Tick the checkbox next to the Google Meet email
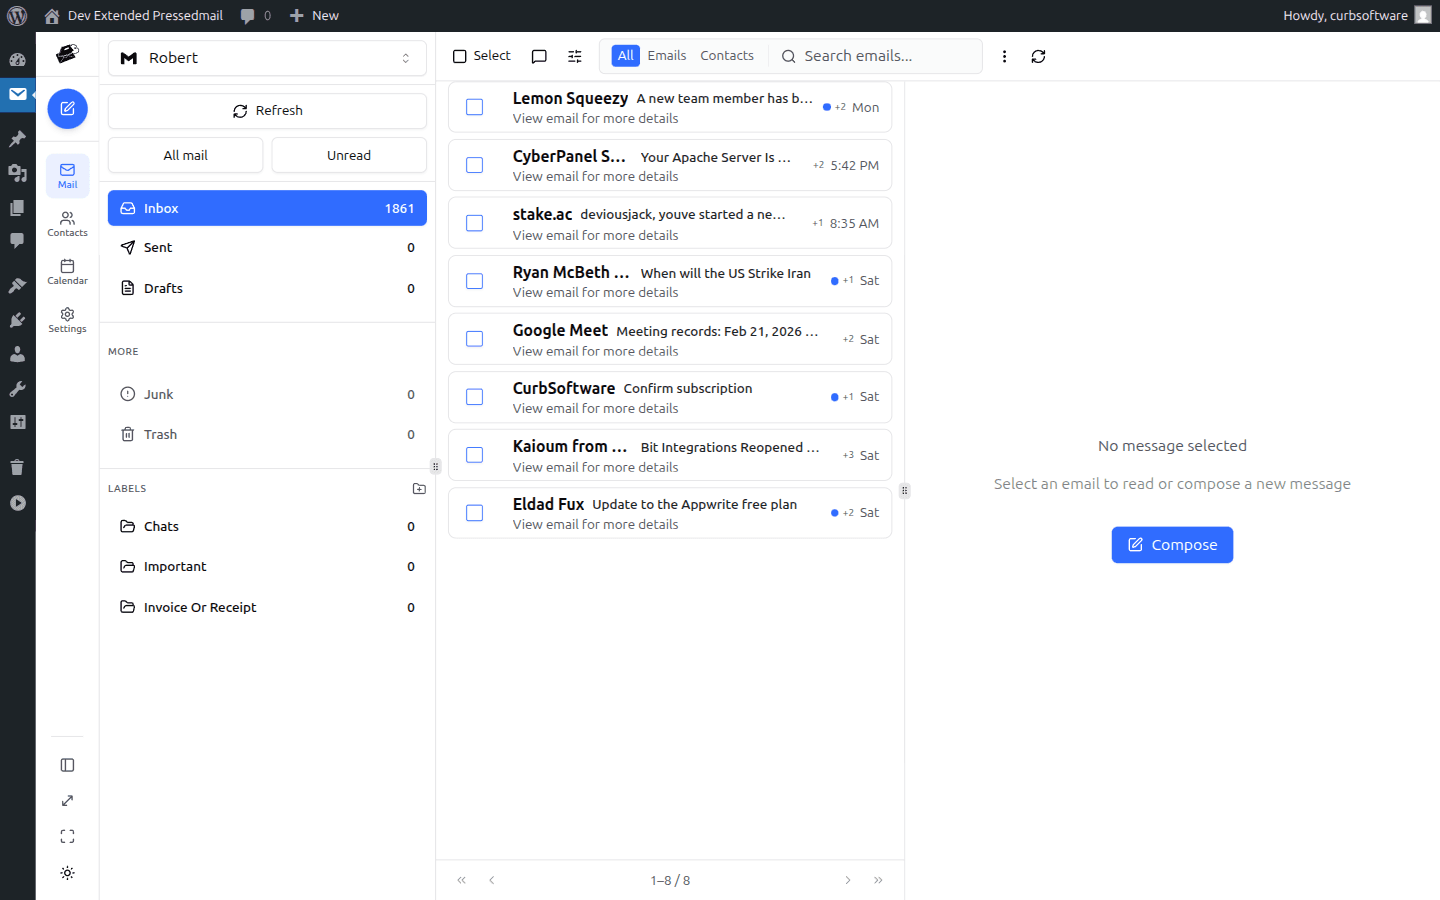 474,339
